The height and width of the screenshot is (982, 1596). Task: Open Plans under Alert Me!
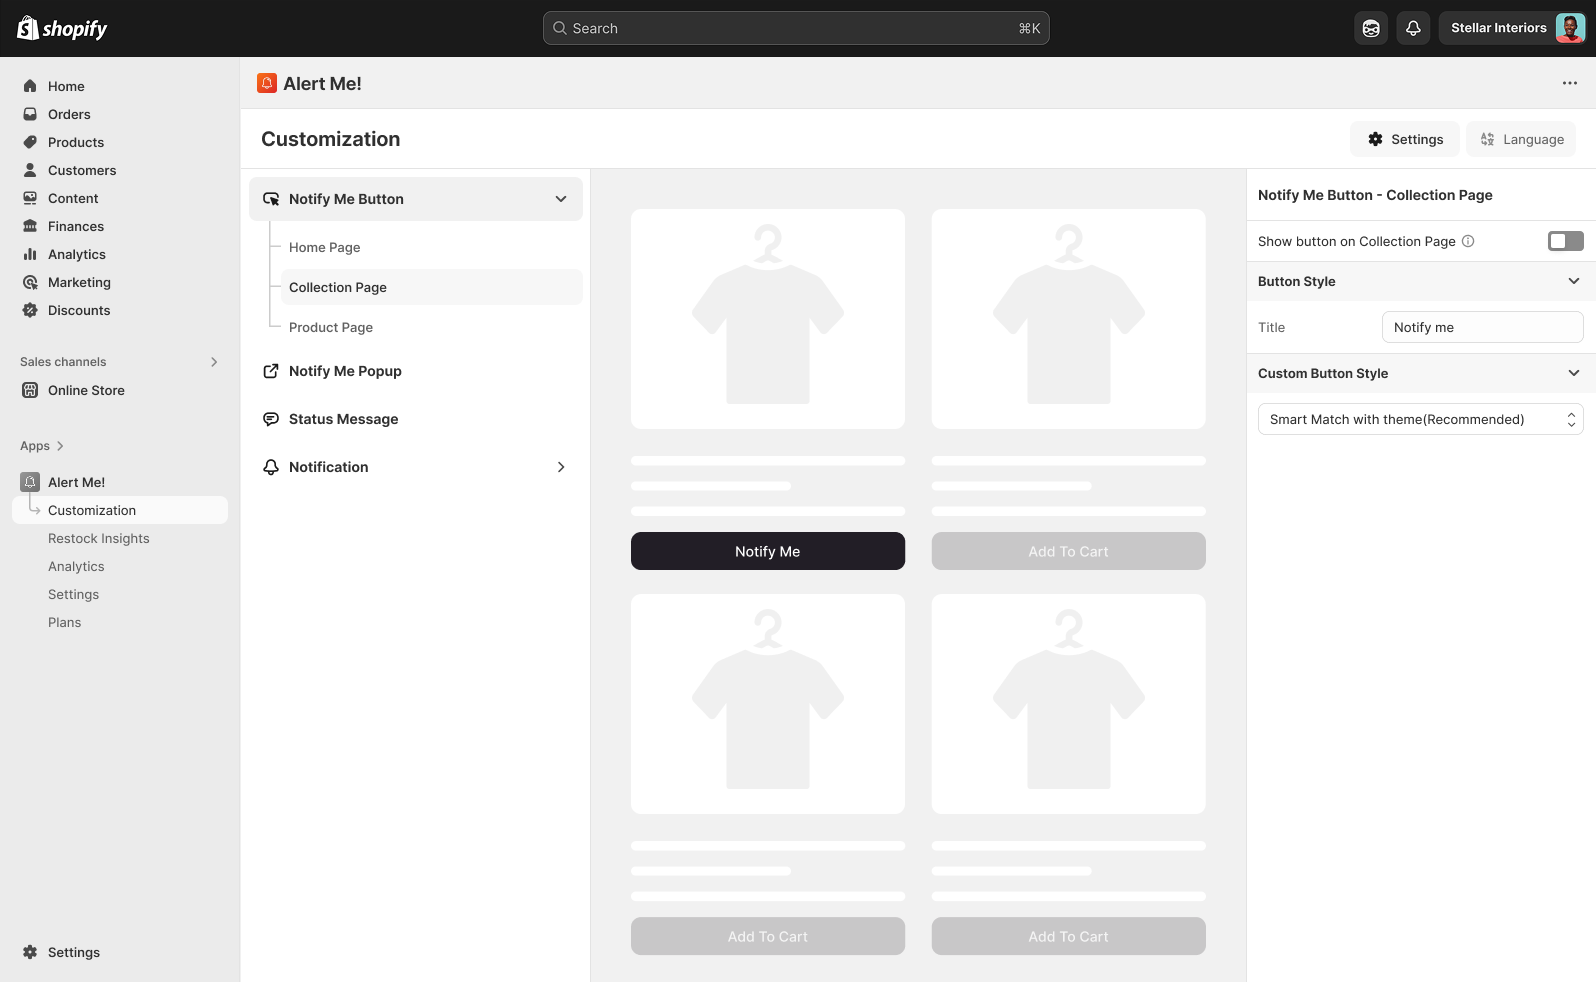click(65, 622)
